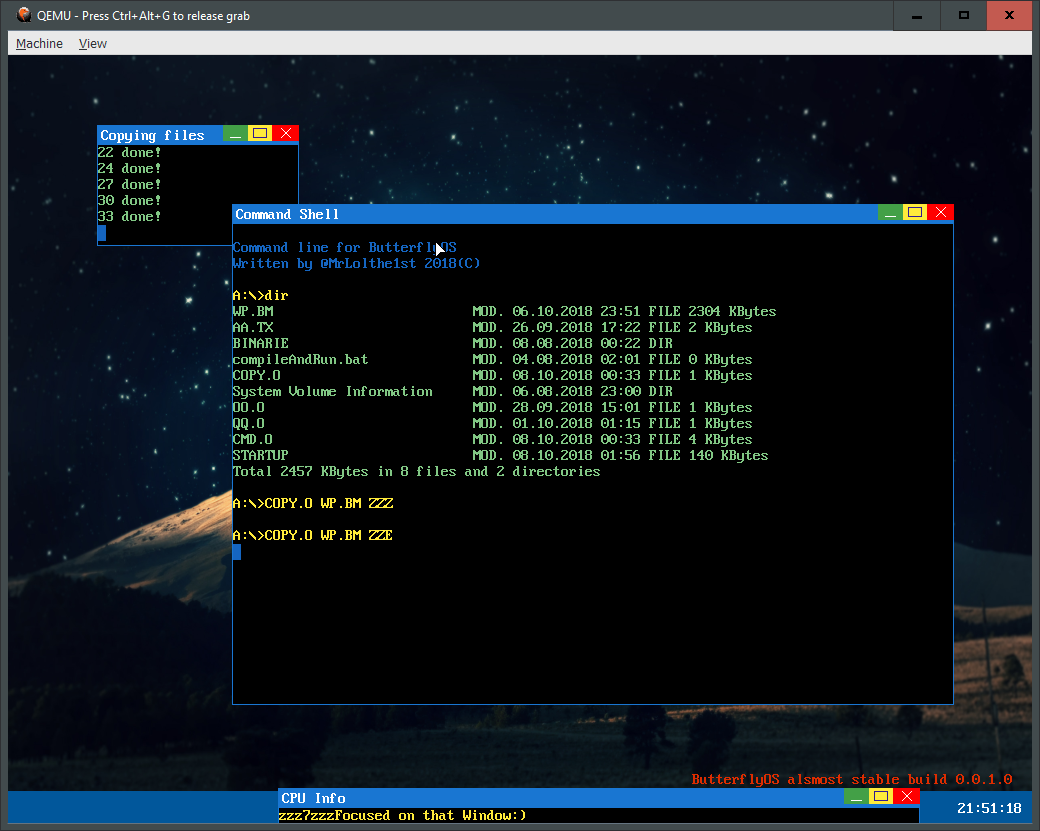Click the COPY.O row in dir listing
The width and height of the screenshot is (1040, 831).
point(492,375)
